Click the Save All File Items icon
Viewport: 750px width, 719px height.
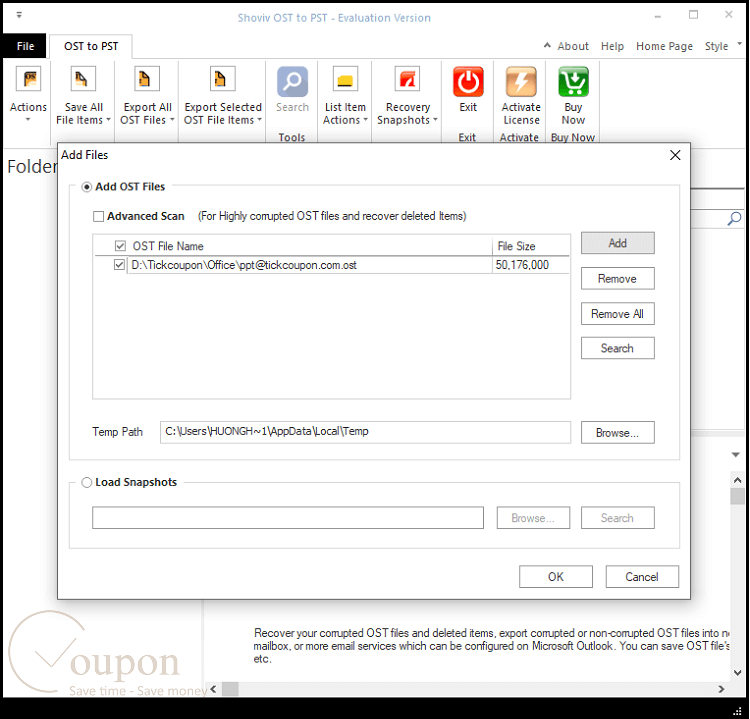click(83, 79)
